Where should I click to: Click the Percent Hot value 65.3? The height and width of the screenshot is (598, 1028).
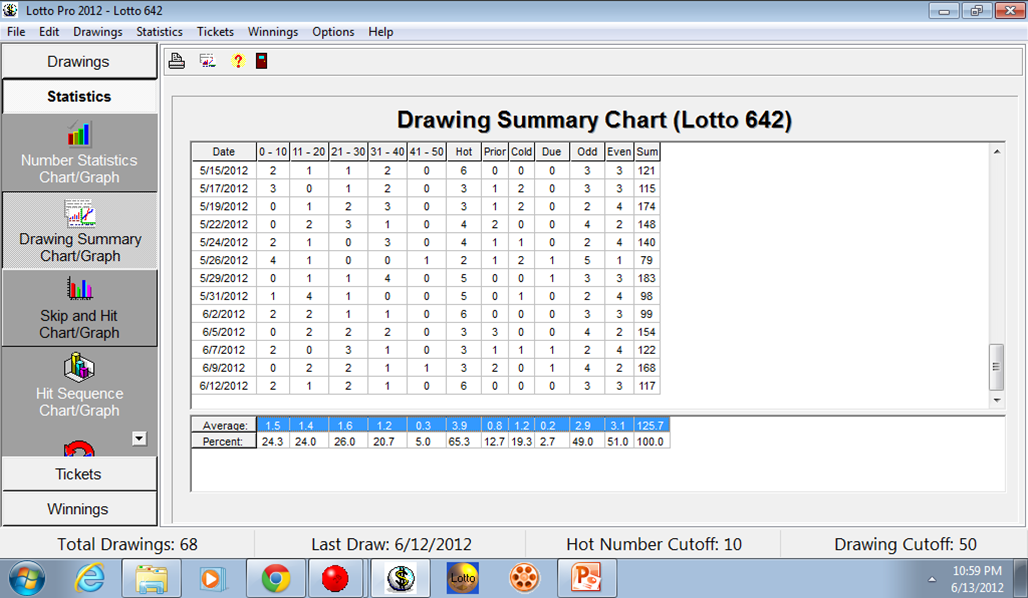pyautogui.click(x=459, y=441)
